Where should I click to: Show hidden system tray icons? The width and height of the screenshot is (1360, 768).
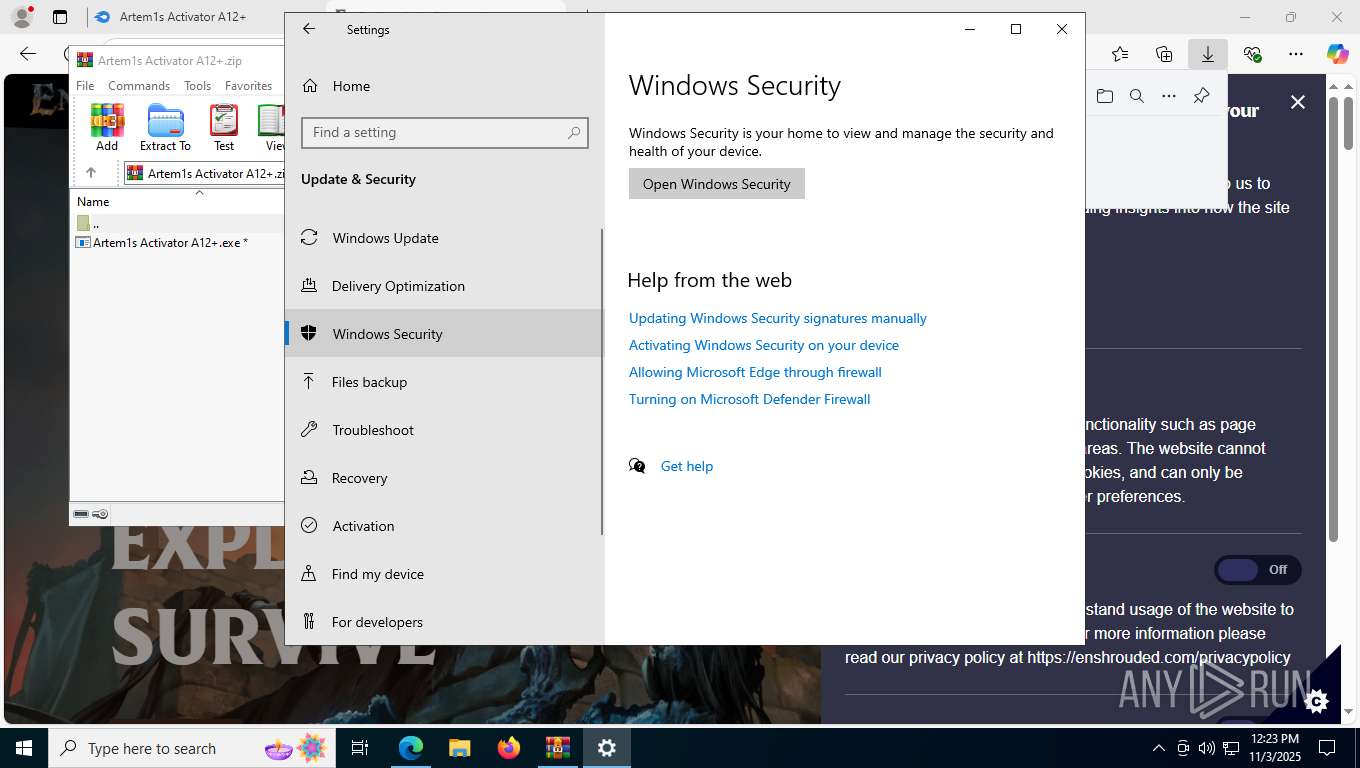[1159, 748]
